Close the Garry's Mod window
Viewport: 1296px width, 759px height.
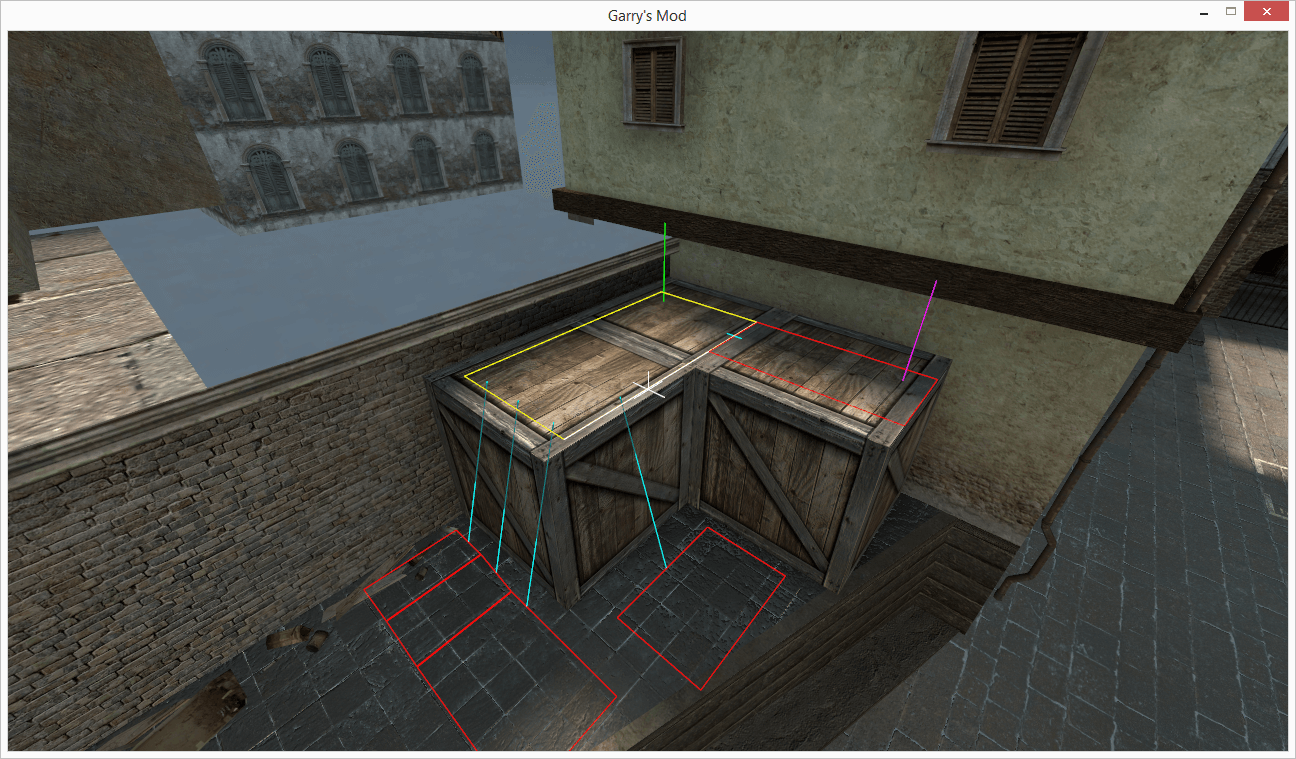point(1267,13)
